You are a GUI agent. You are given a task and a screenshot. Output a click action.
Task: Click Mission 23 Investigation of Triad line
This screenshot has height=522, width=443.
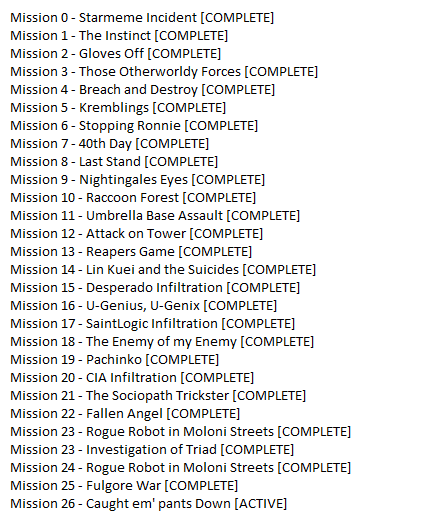point(152,450)
